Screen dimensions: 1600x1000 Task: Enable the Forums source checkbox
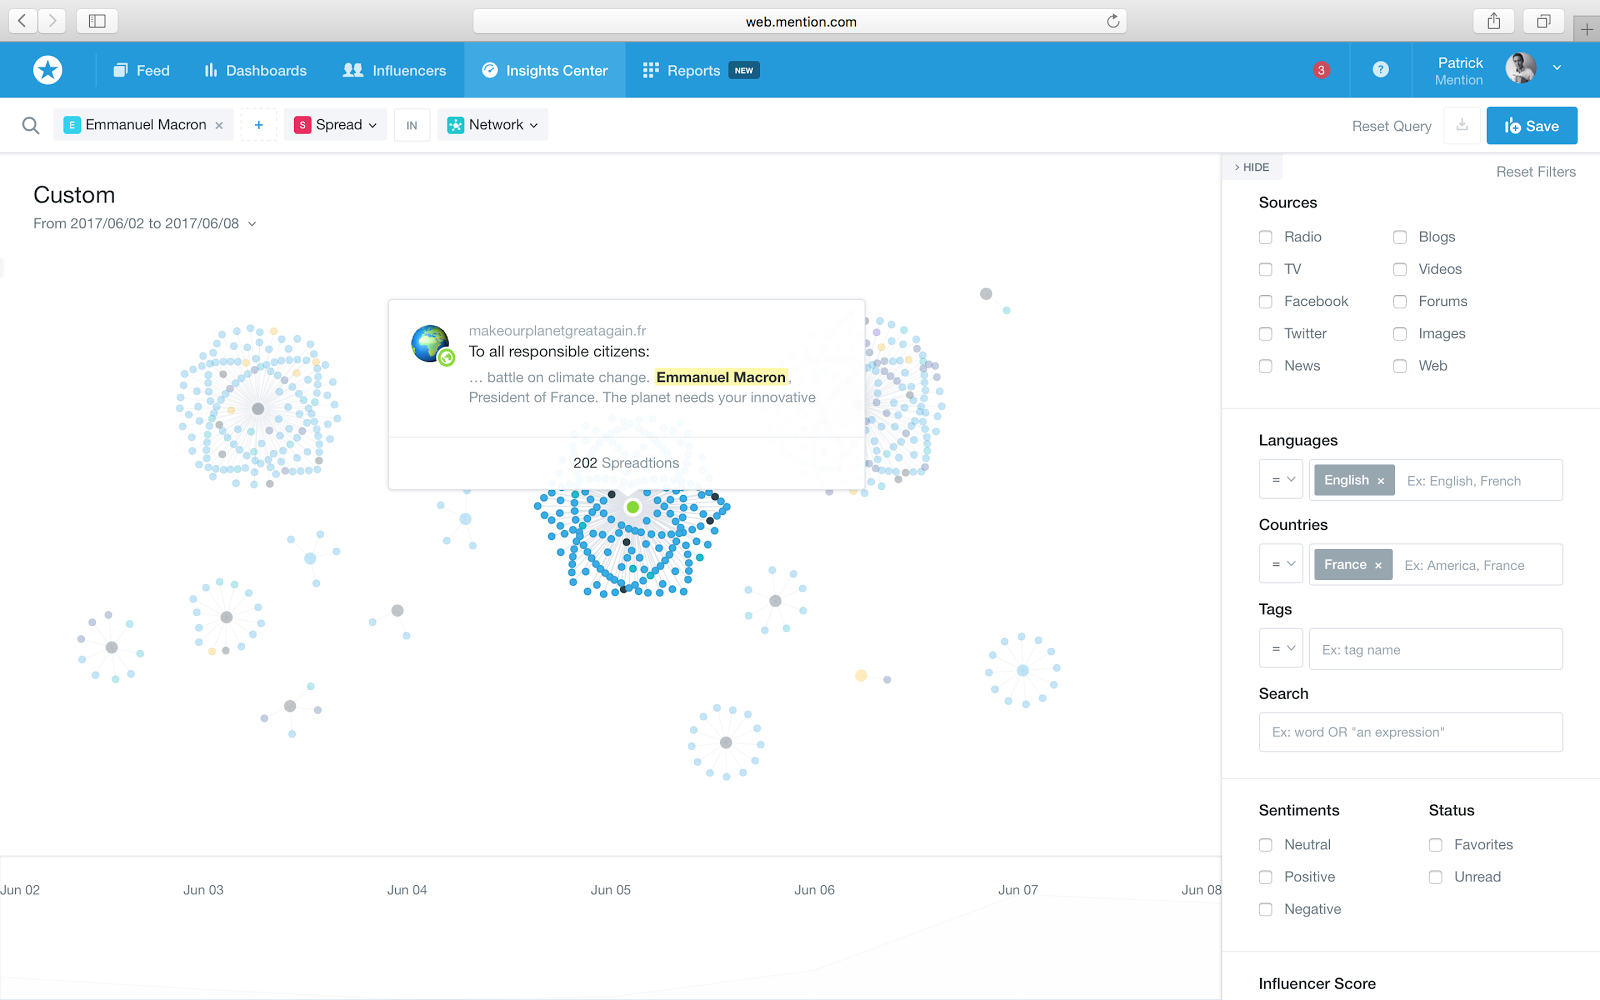[1400, 301]
